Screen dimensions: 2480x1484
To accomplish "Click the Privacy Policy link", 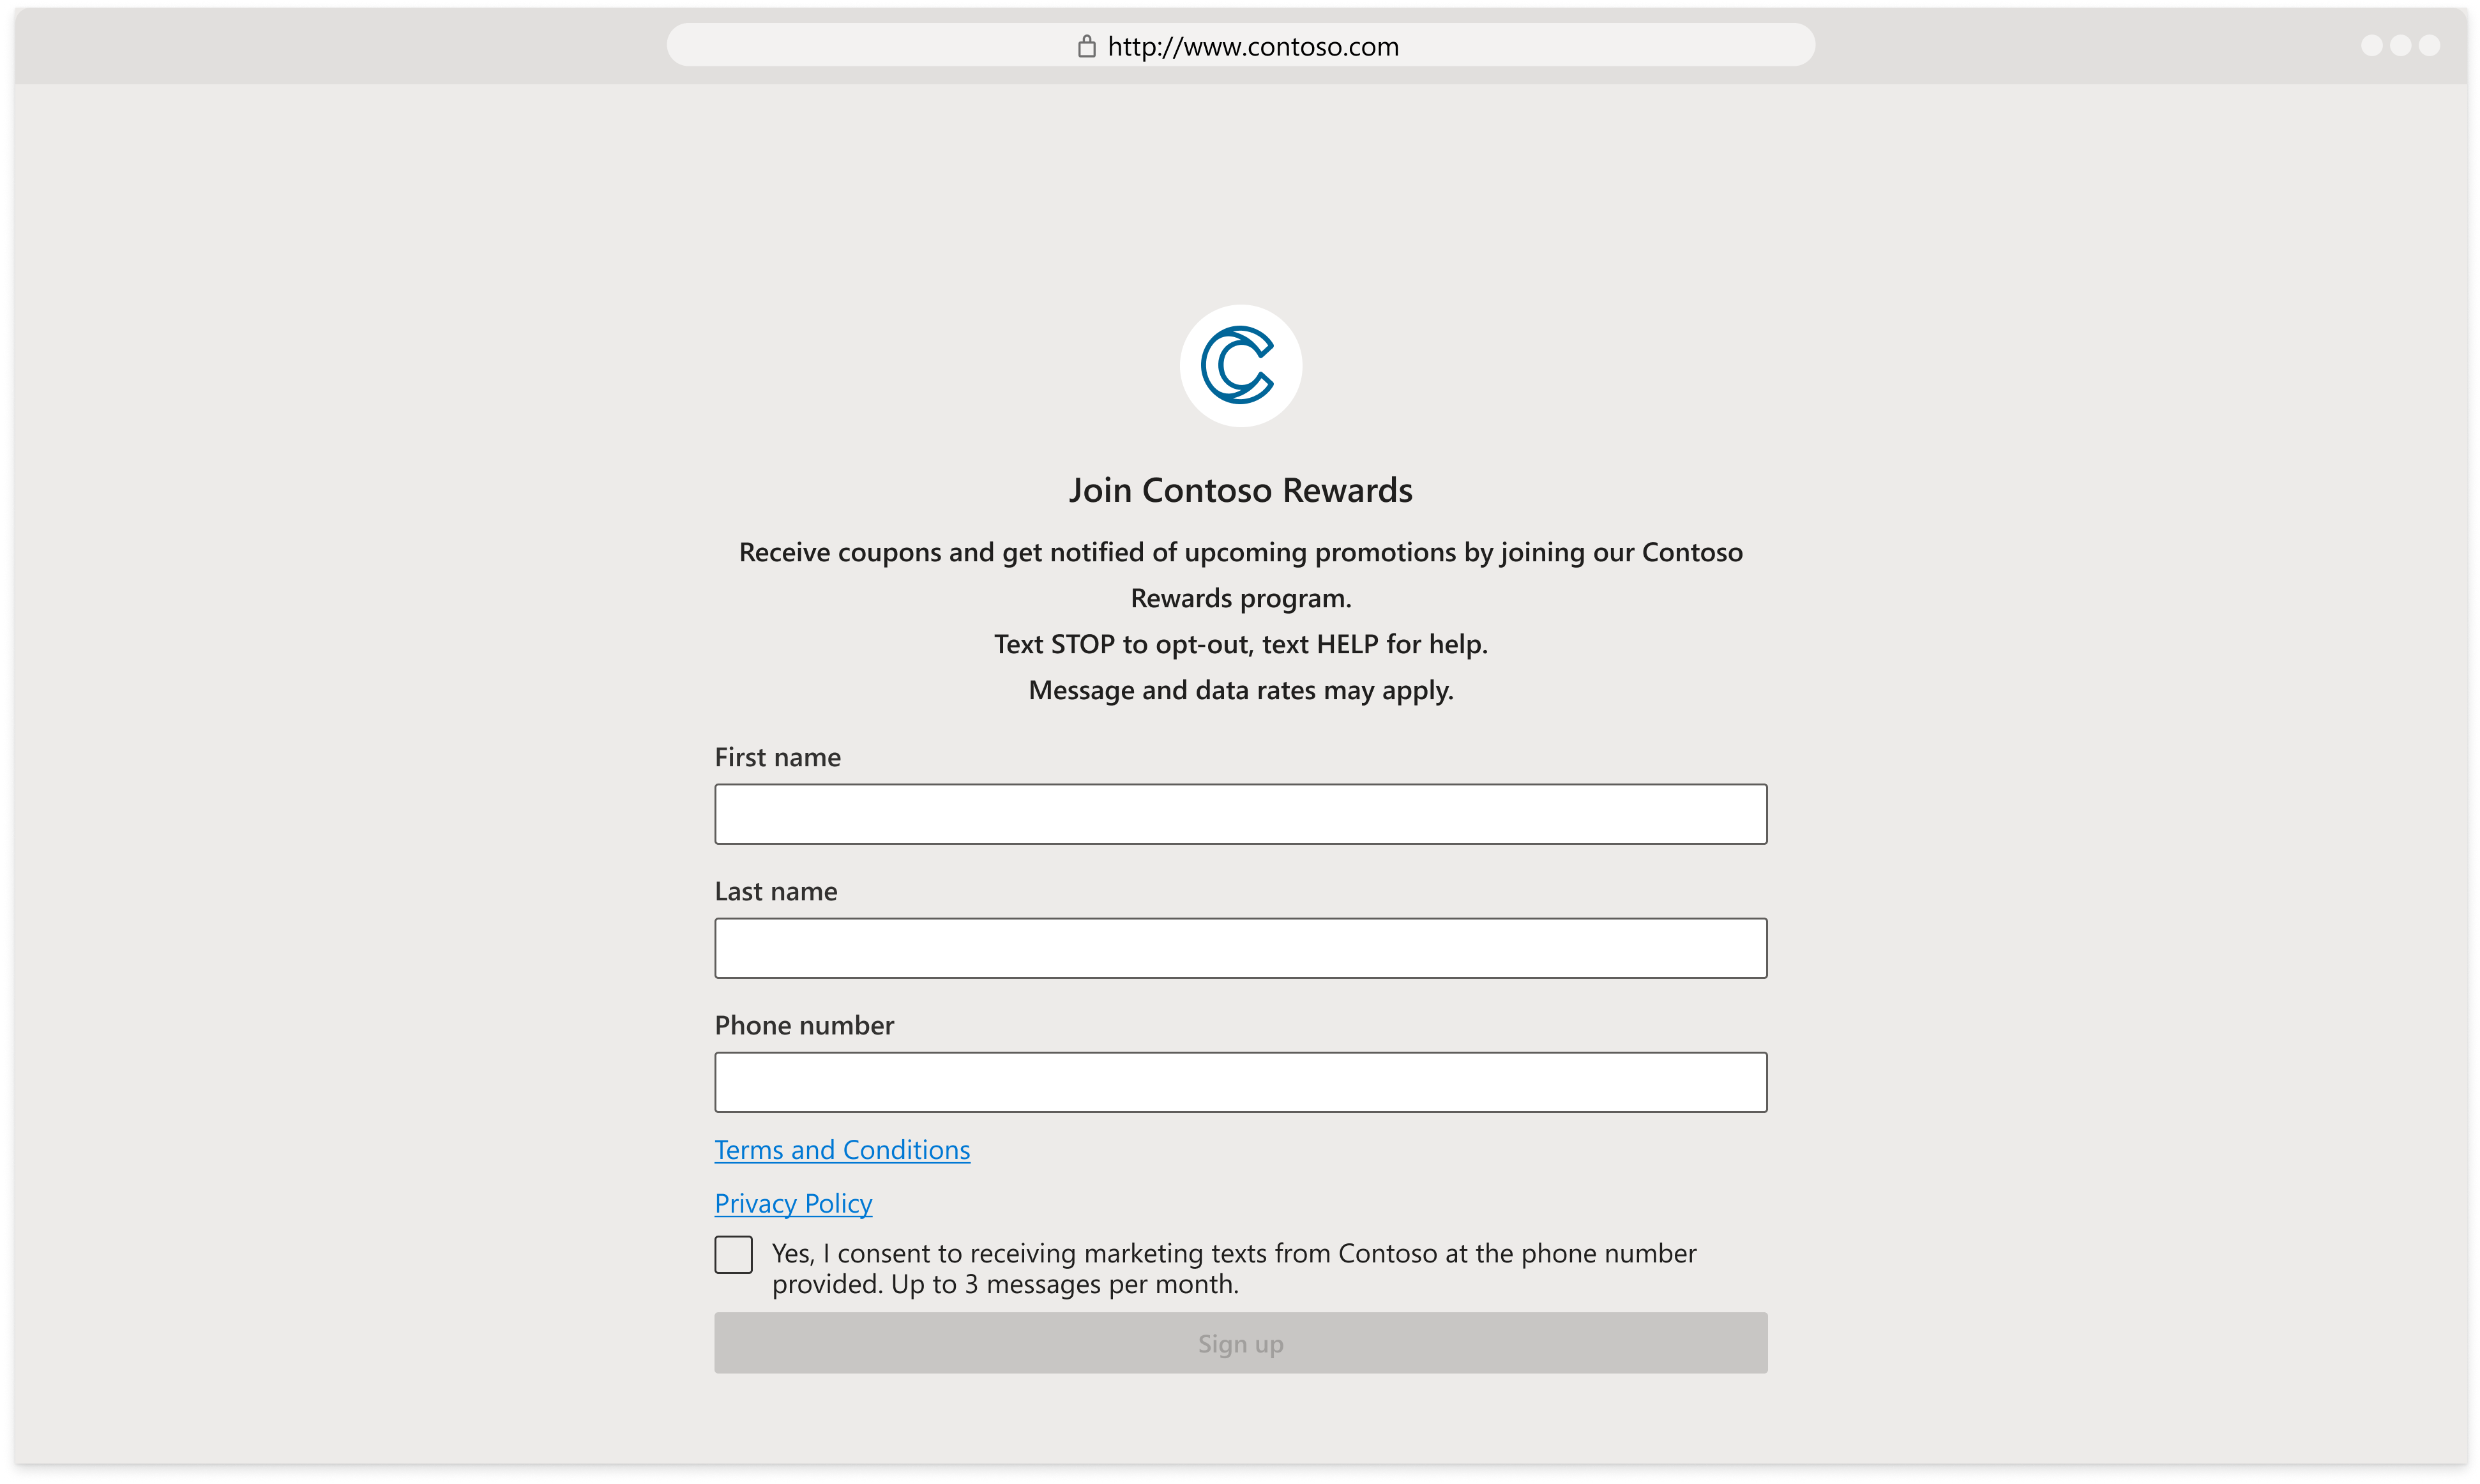I will pos(793,1203).
